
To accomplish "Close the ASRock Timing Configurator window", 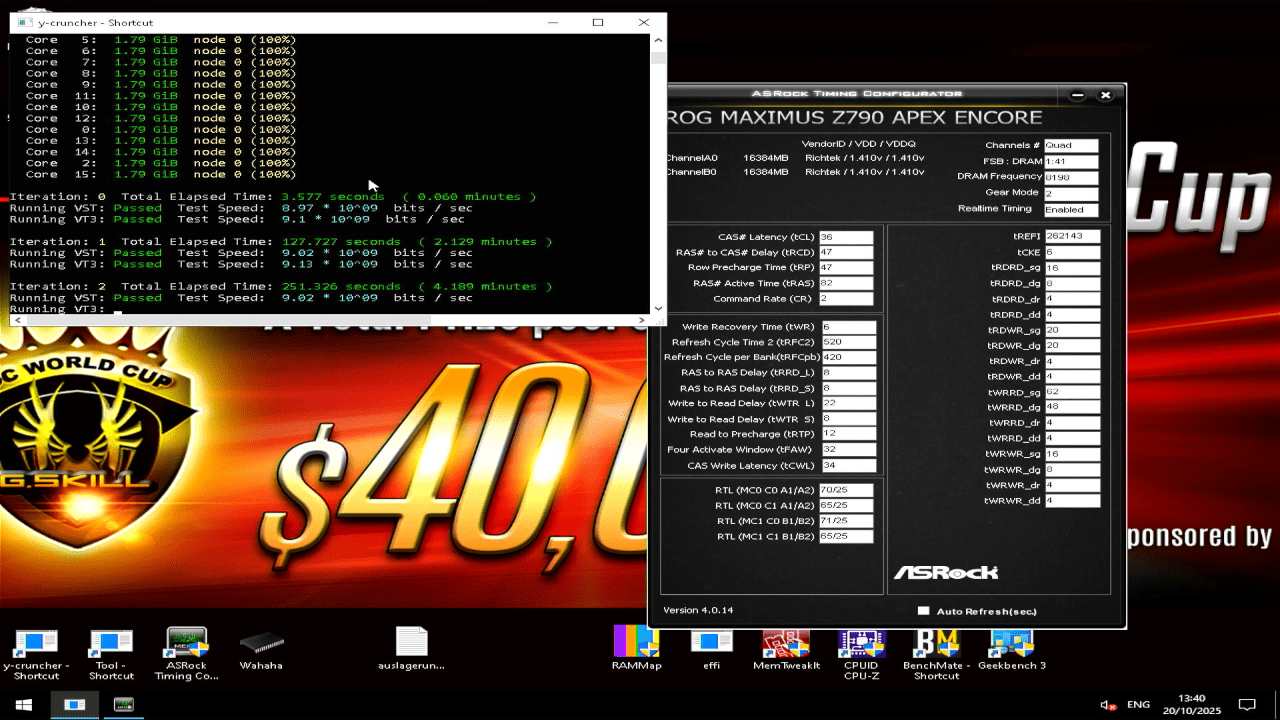I will click(1105, 95).
